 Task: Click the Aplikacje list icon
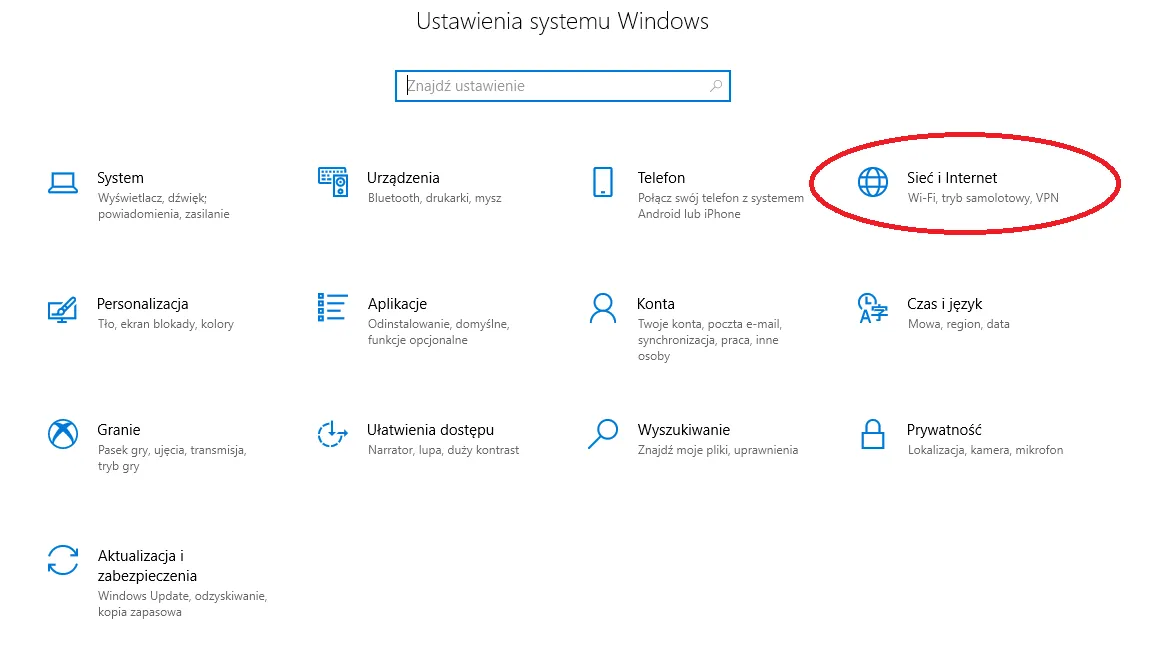[334, 308]
